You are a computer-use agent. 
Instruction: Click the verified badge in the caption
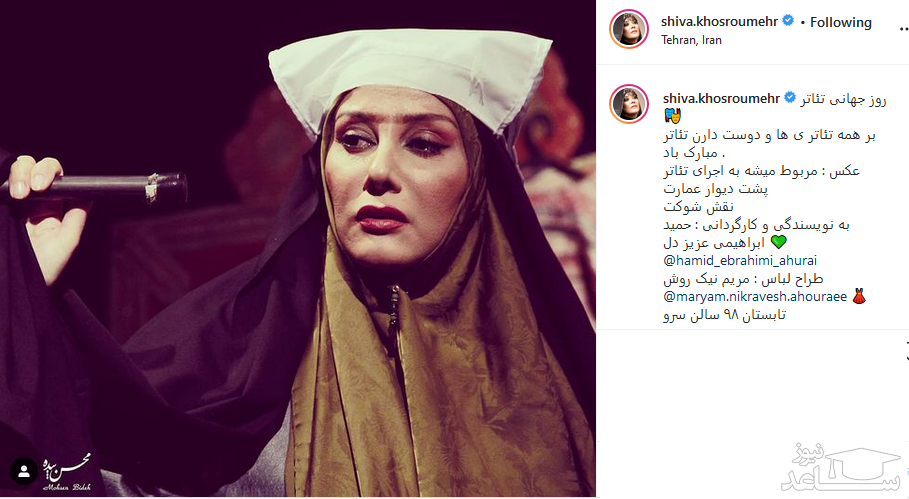coord(790,98)
